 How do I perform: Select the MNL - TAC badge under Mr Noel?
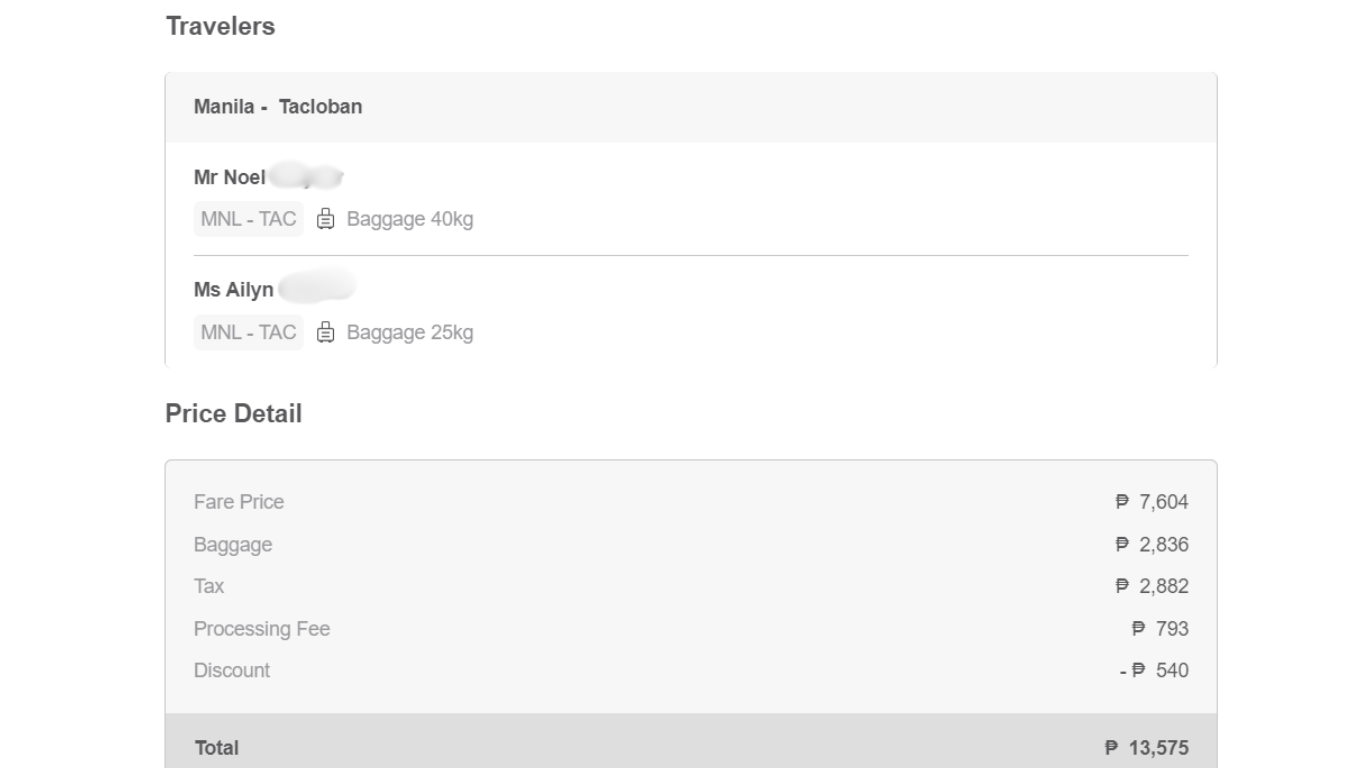(249, 219)
